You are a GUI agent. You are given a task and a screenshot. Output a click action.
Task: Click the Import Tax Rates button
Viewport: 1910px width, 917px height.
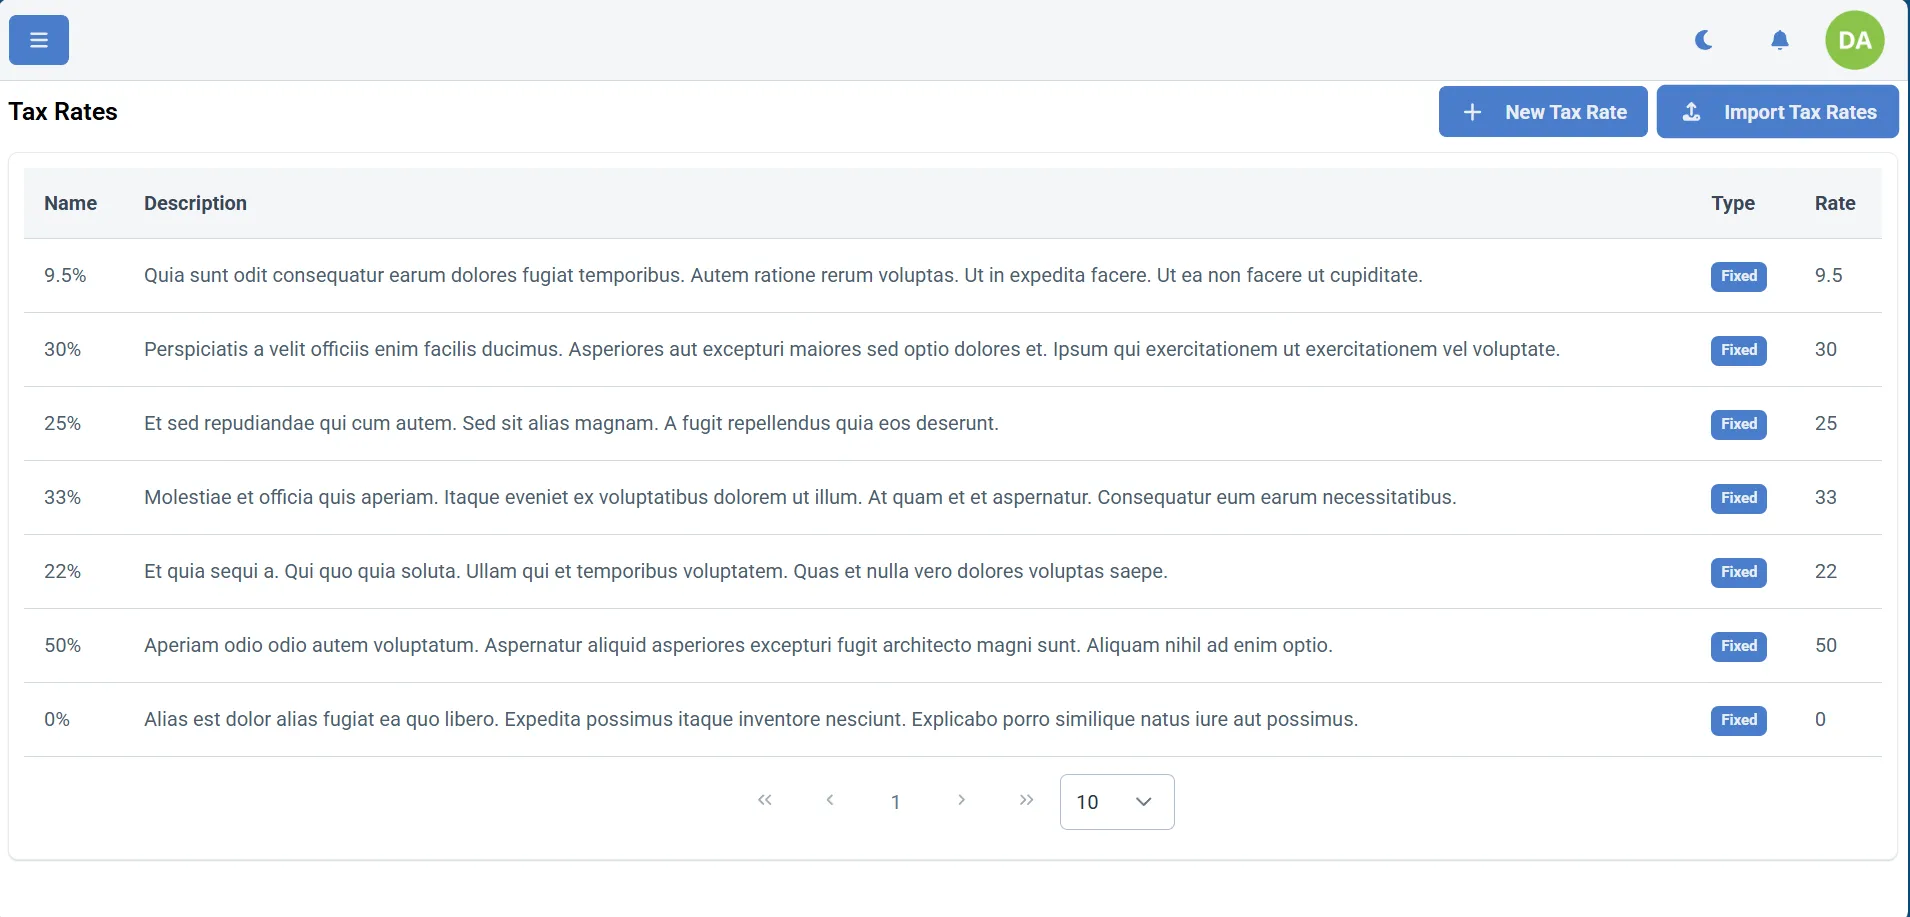[1777, 112]
